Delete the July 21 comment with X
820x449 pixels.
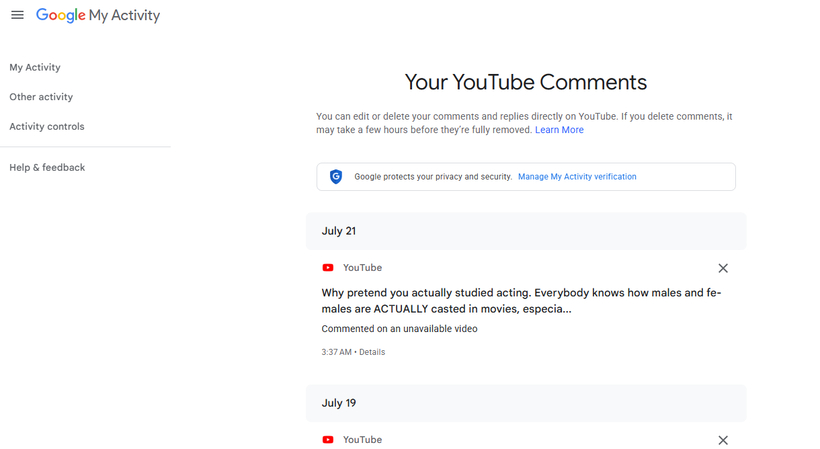(723, 268)
